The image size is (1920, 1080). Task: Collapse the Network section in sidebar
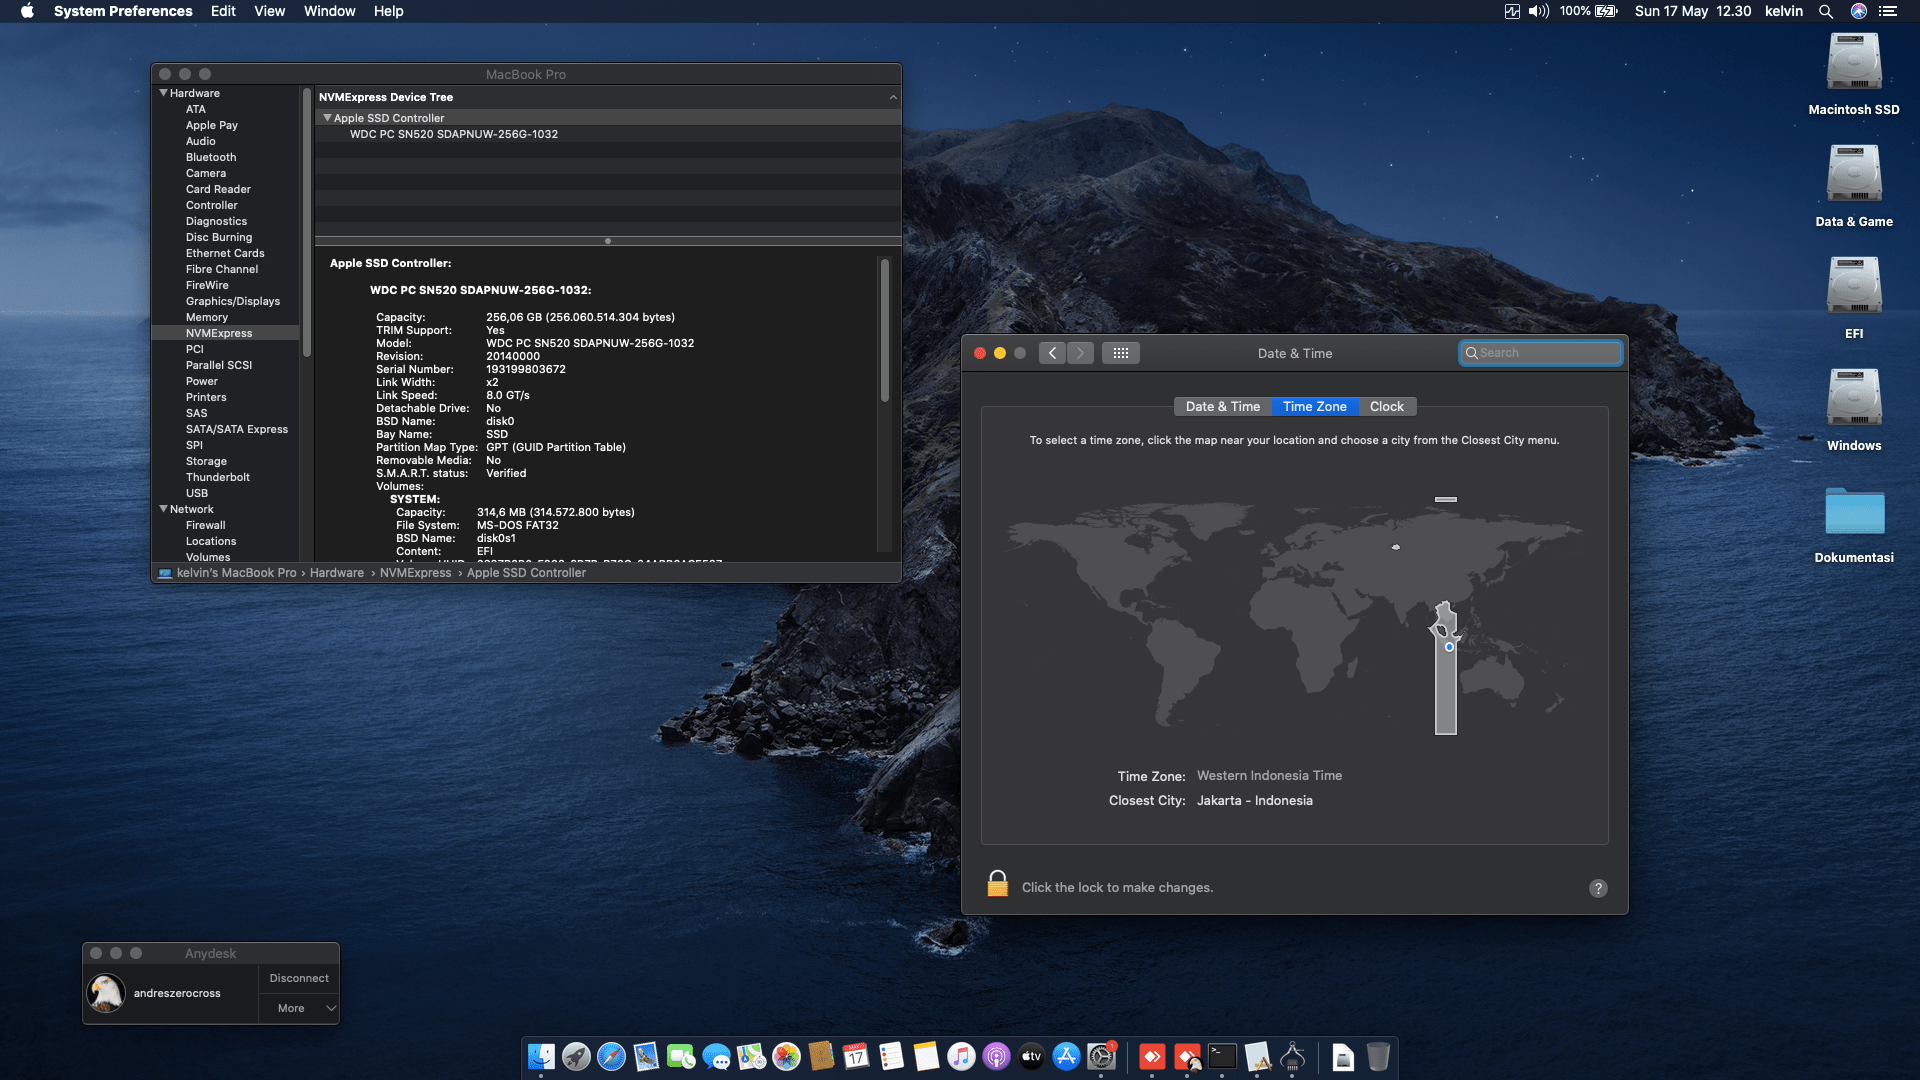point(163,509)
